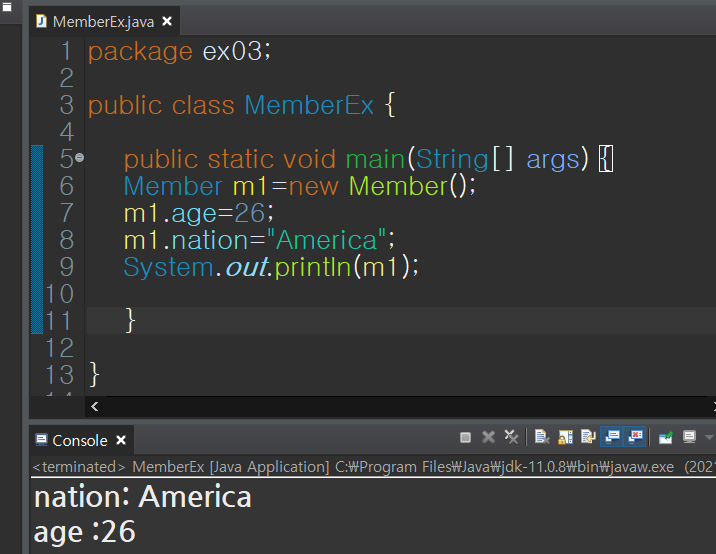This screenshot has height=554, width=716.
Task: Click terminated MemberEx launch description in Console
Action: tap(373, 467)
